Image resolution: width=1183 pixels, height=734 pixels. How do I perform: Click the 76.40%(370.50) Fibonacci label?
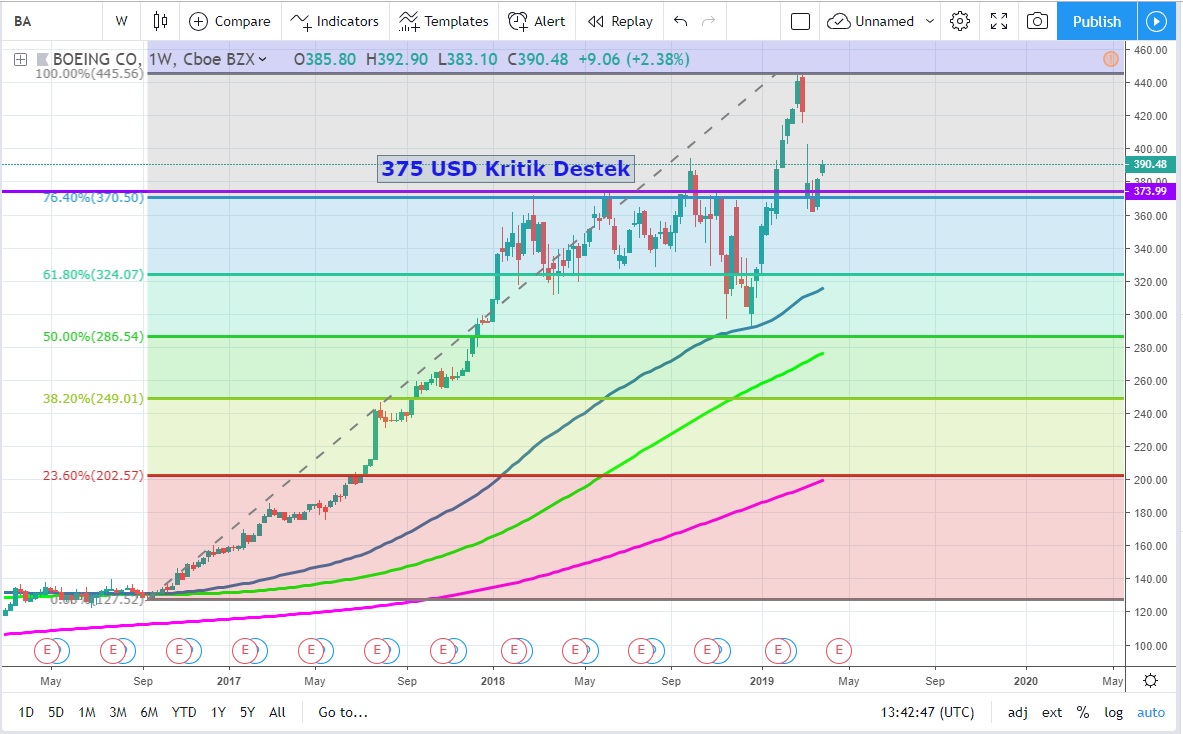pyautogui.click(x=93, y=198)
